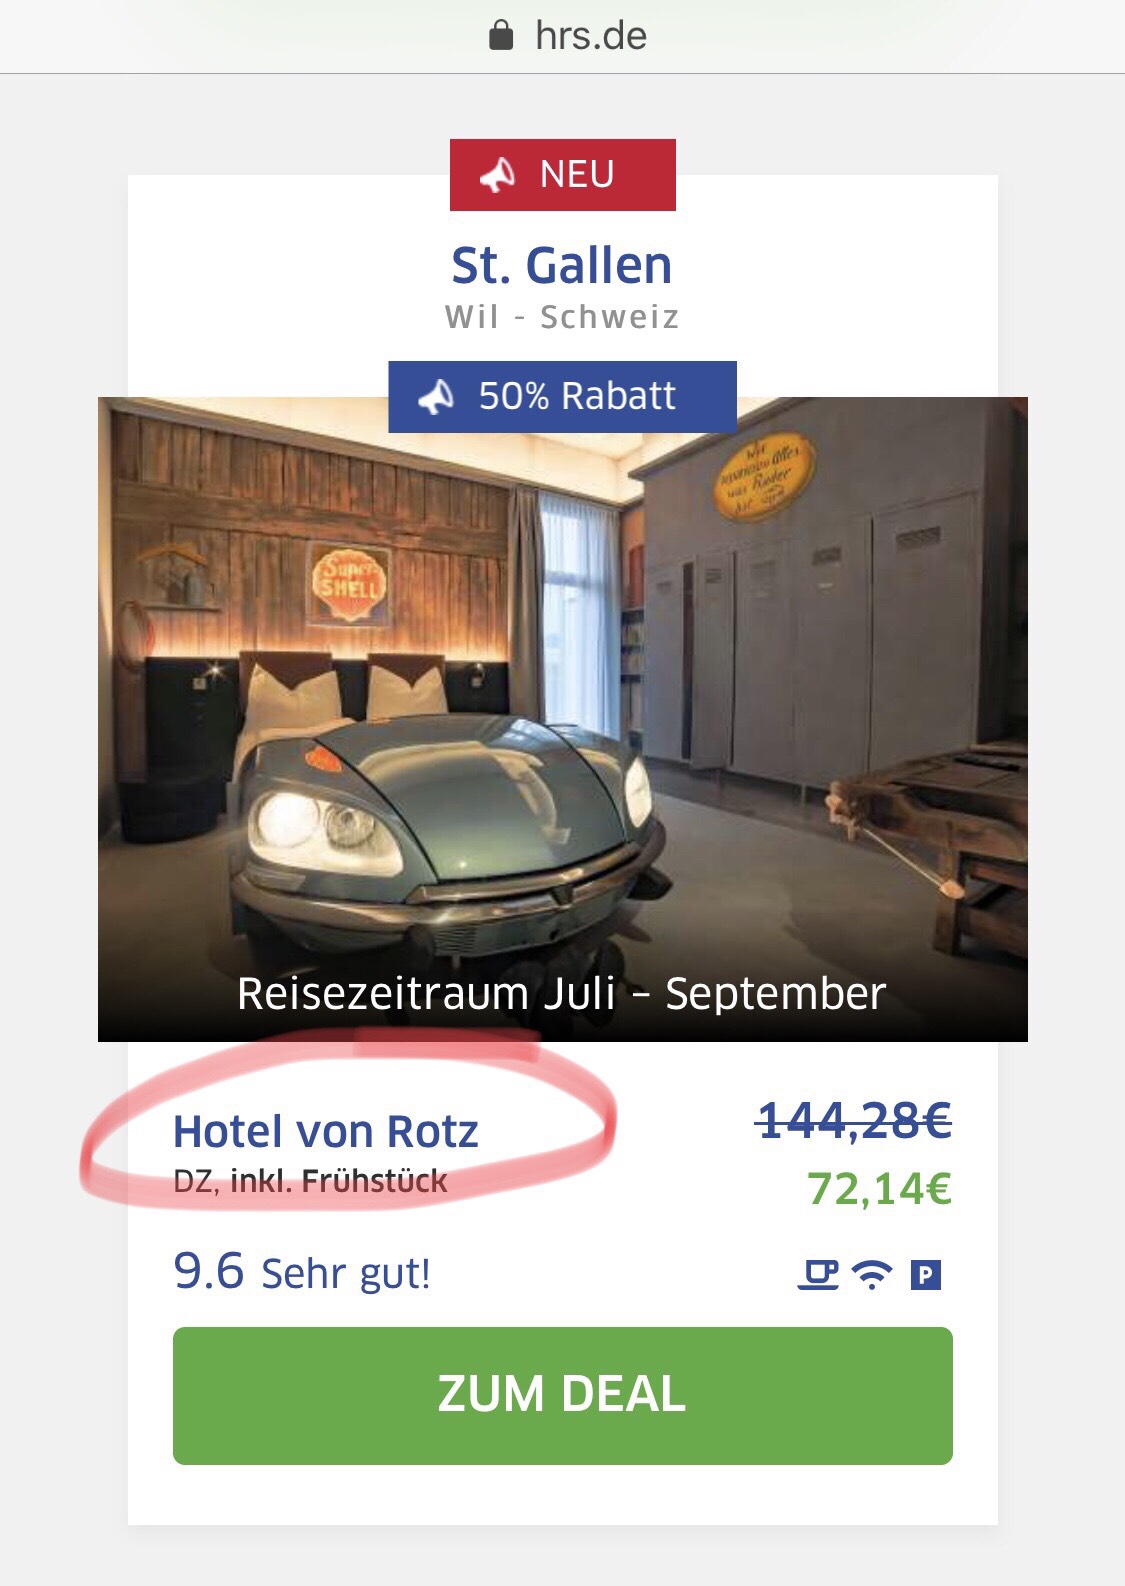Tap the Sehr gut! rating label

pos(346,1274)
